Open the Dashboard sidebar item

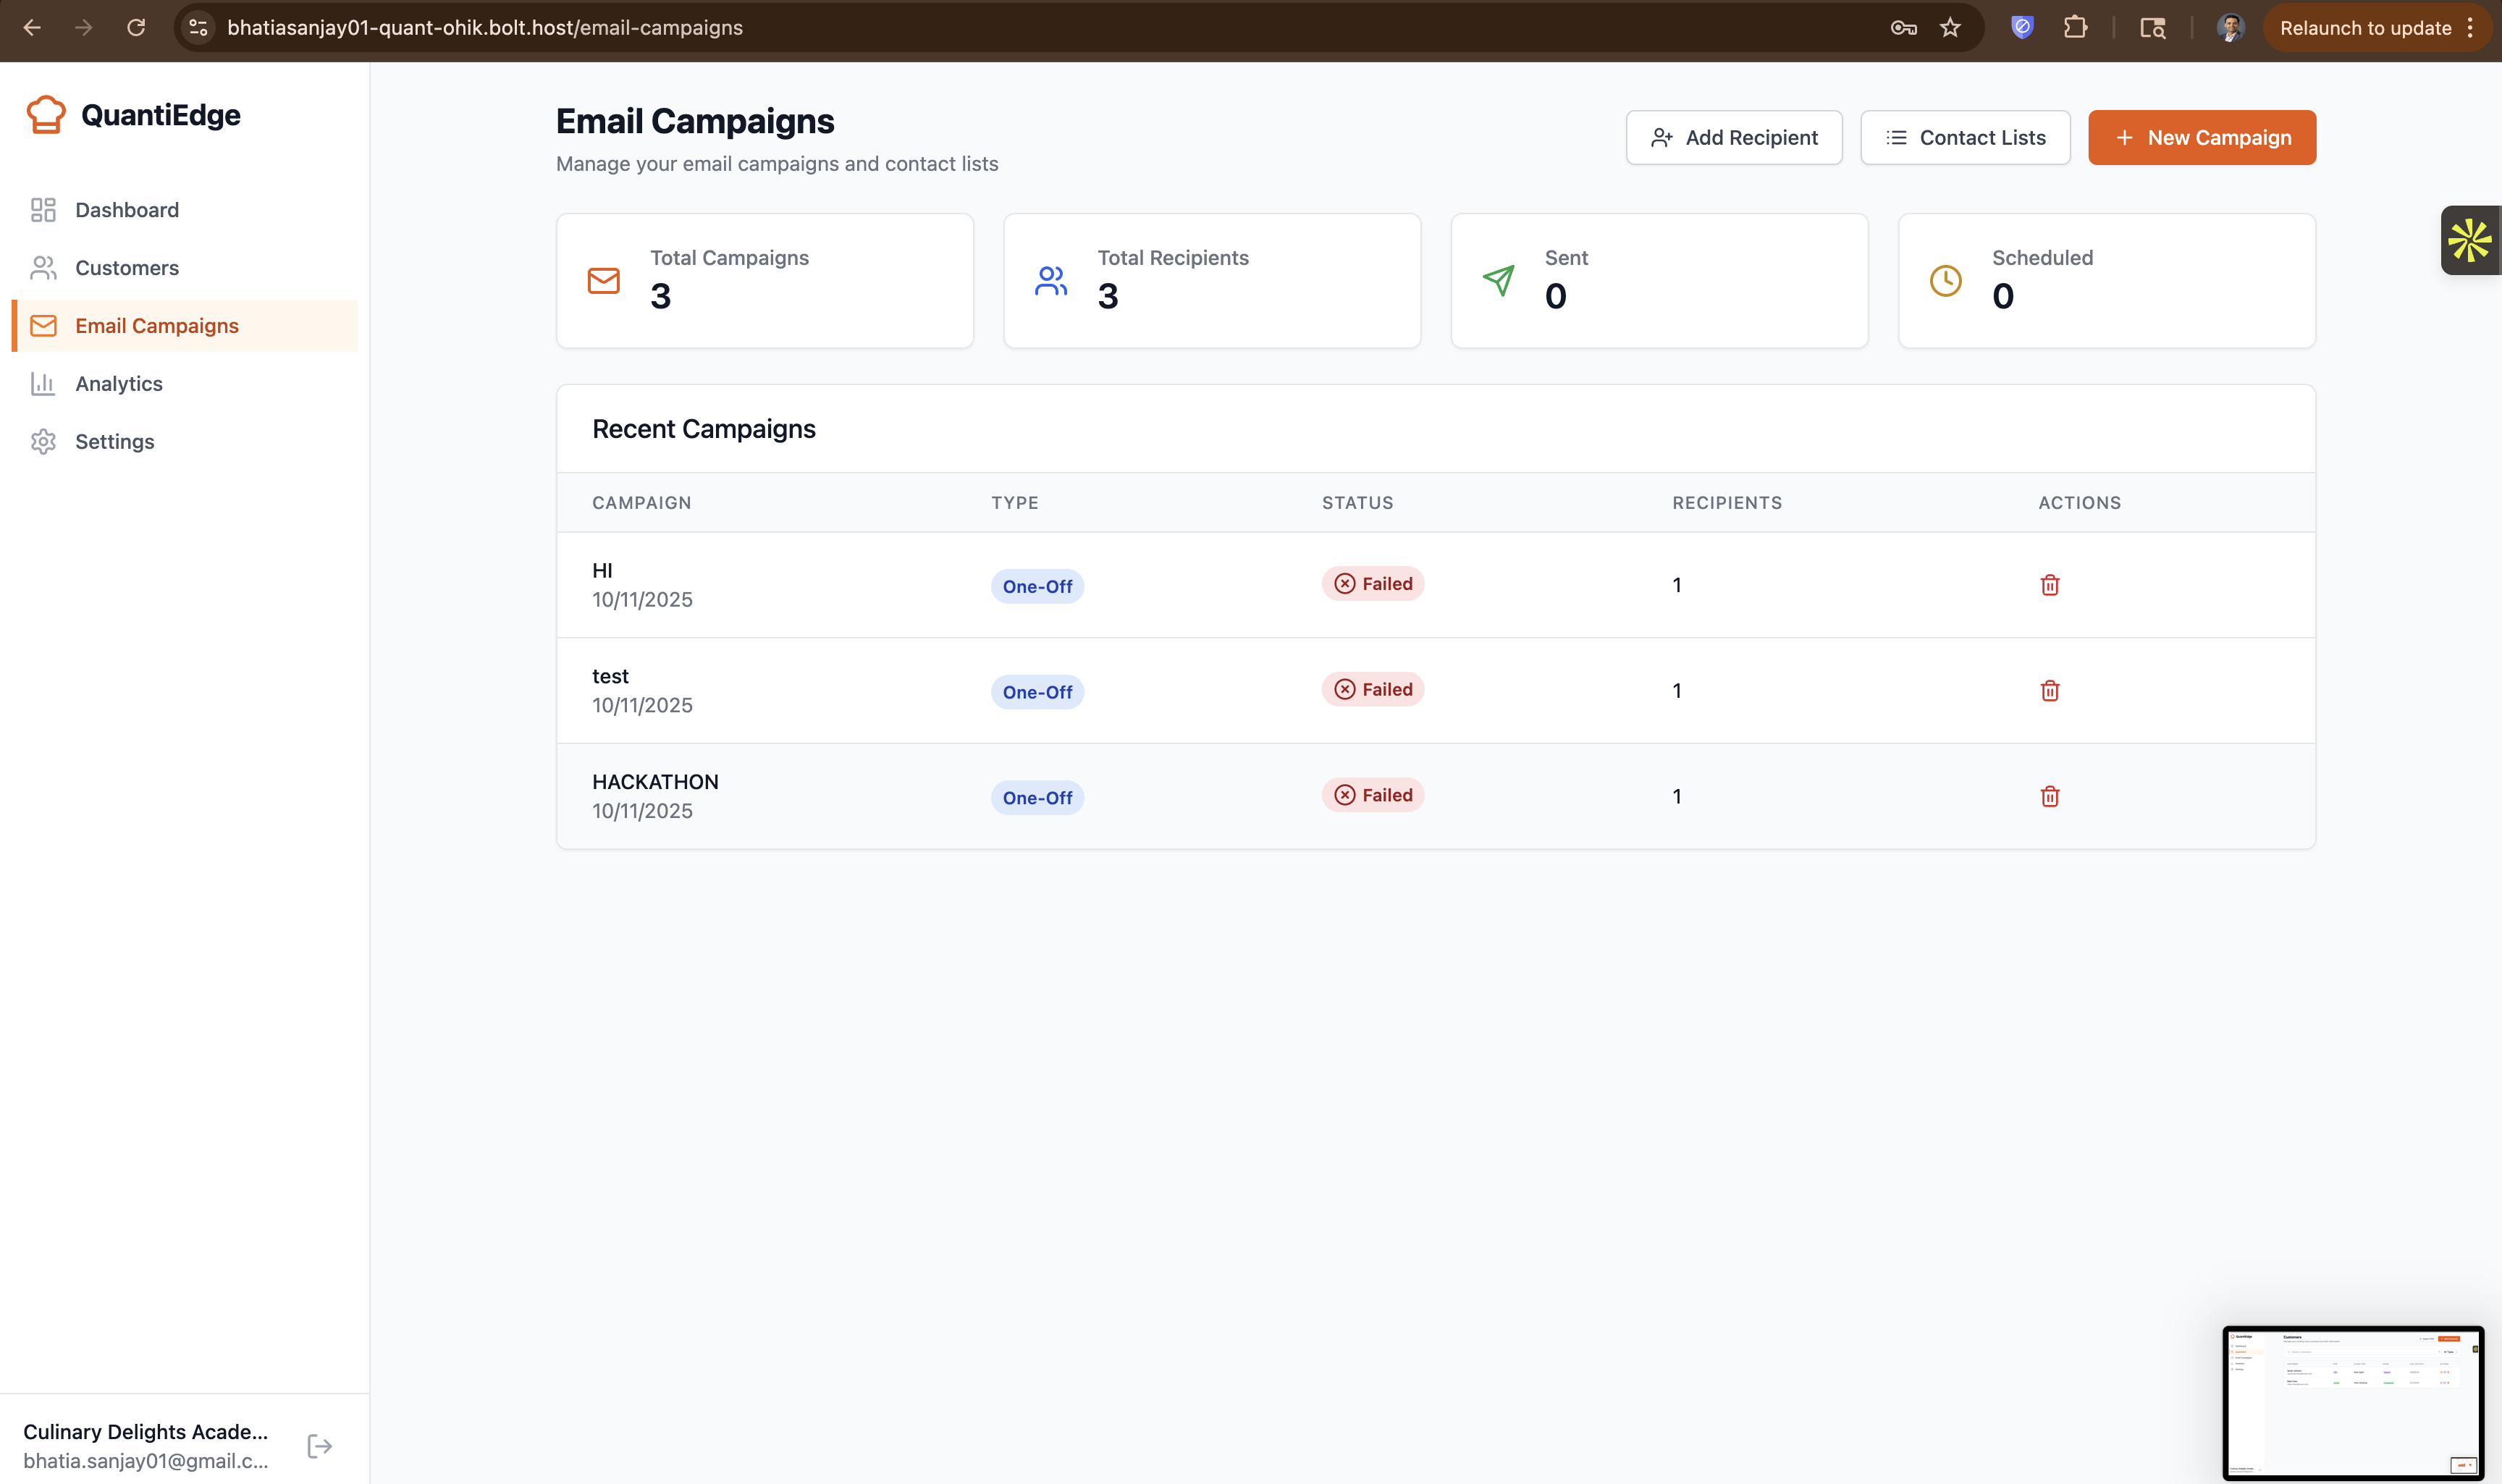pos(127,210)
